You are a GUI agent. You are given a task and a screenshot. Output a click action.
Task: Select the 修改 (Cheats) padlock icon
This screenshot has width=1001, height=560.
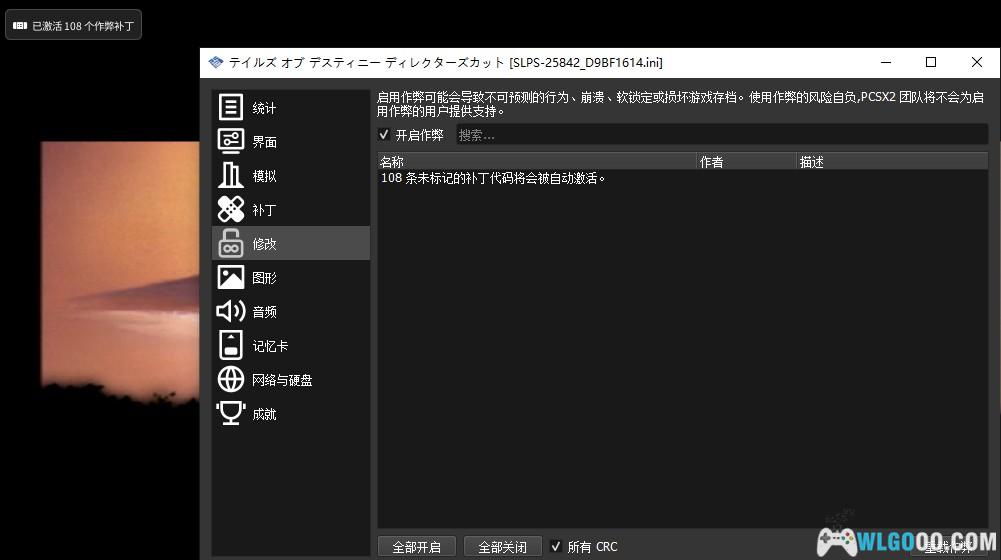(231, 243)
